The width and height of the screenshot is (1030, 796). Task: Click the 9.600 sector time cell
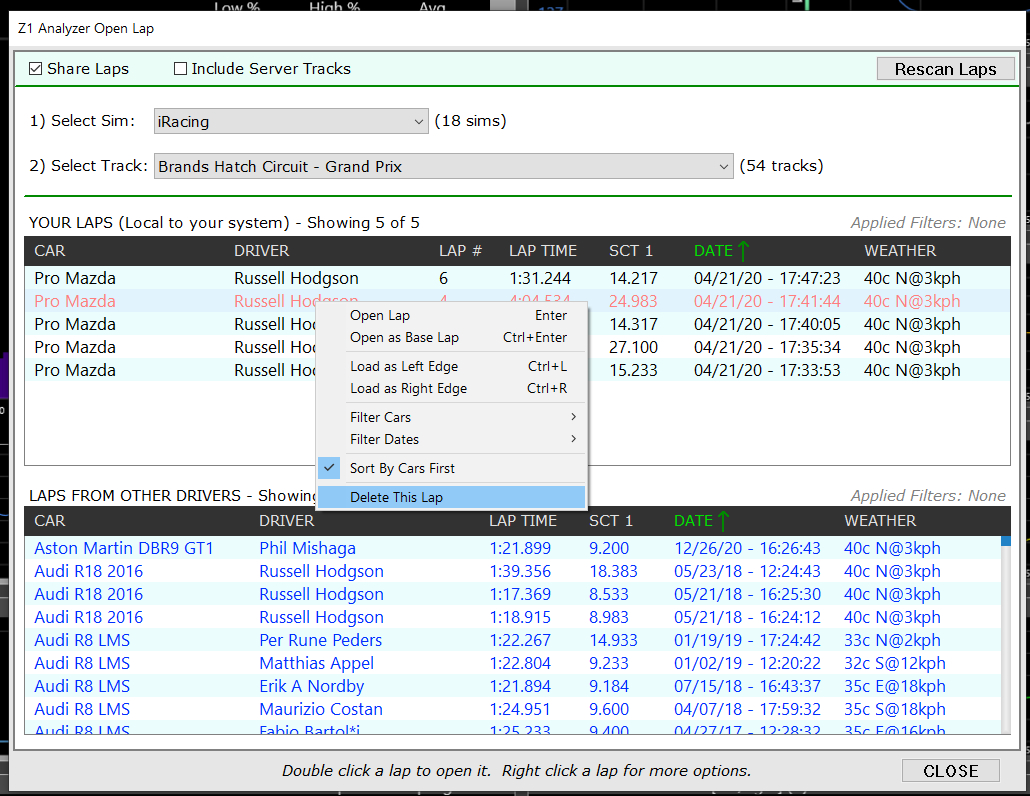[x=608, y=709]
